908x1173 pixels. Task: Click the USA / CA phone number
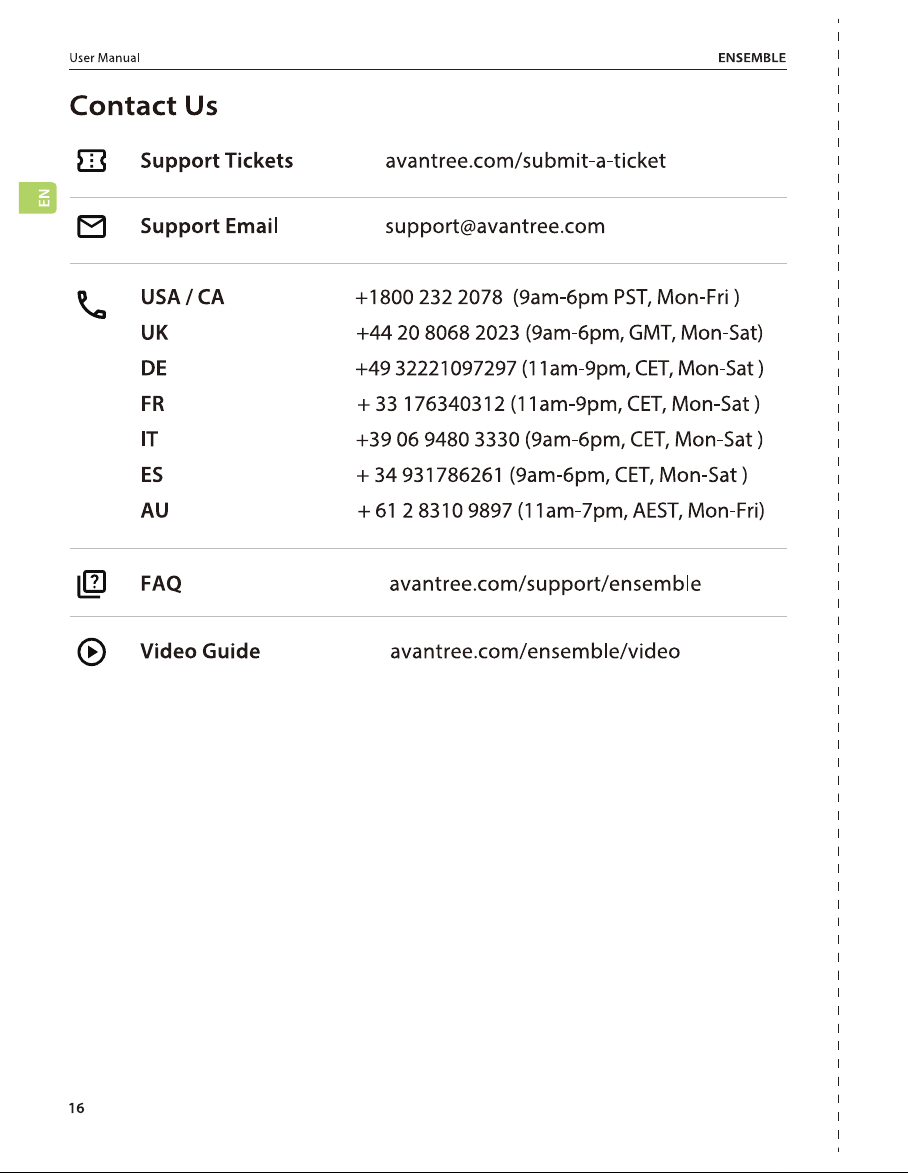pyautogui.click(x=429, y=298)
